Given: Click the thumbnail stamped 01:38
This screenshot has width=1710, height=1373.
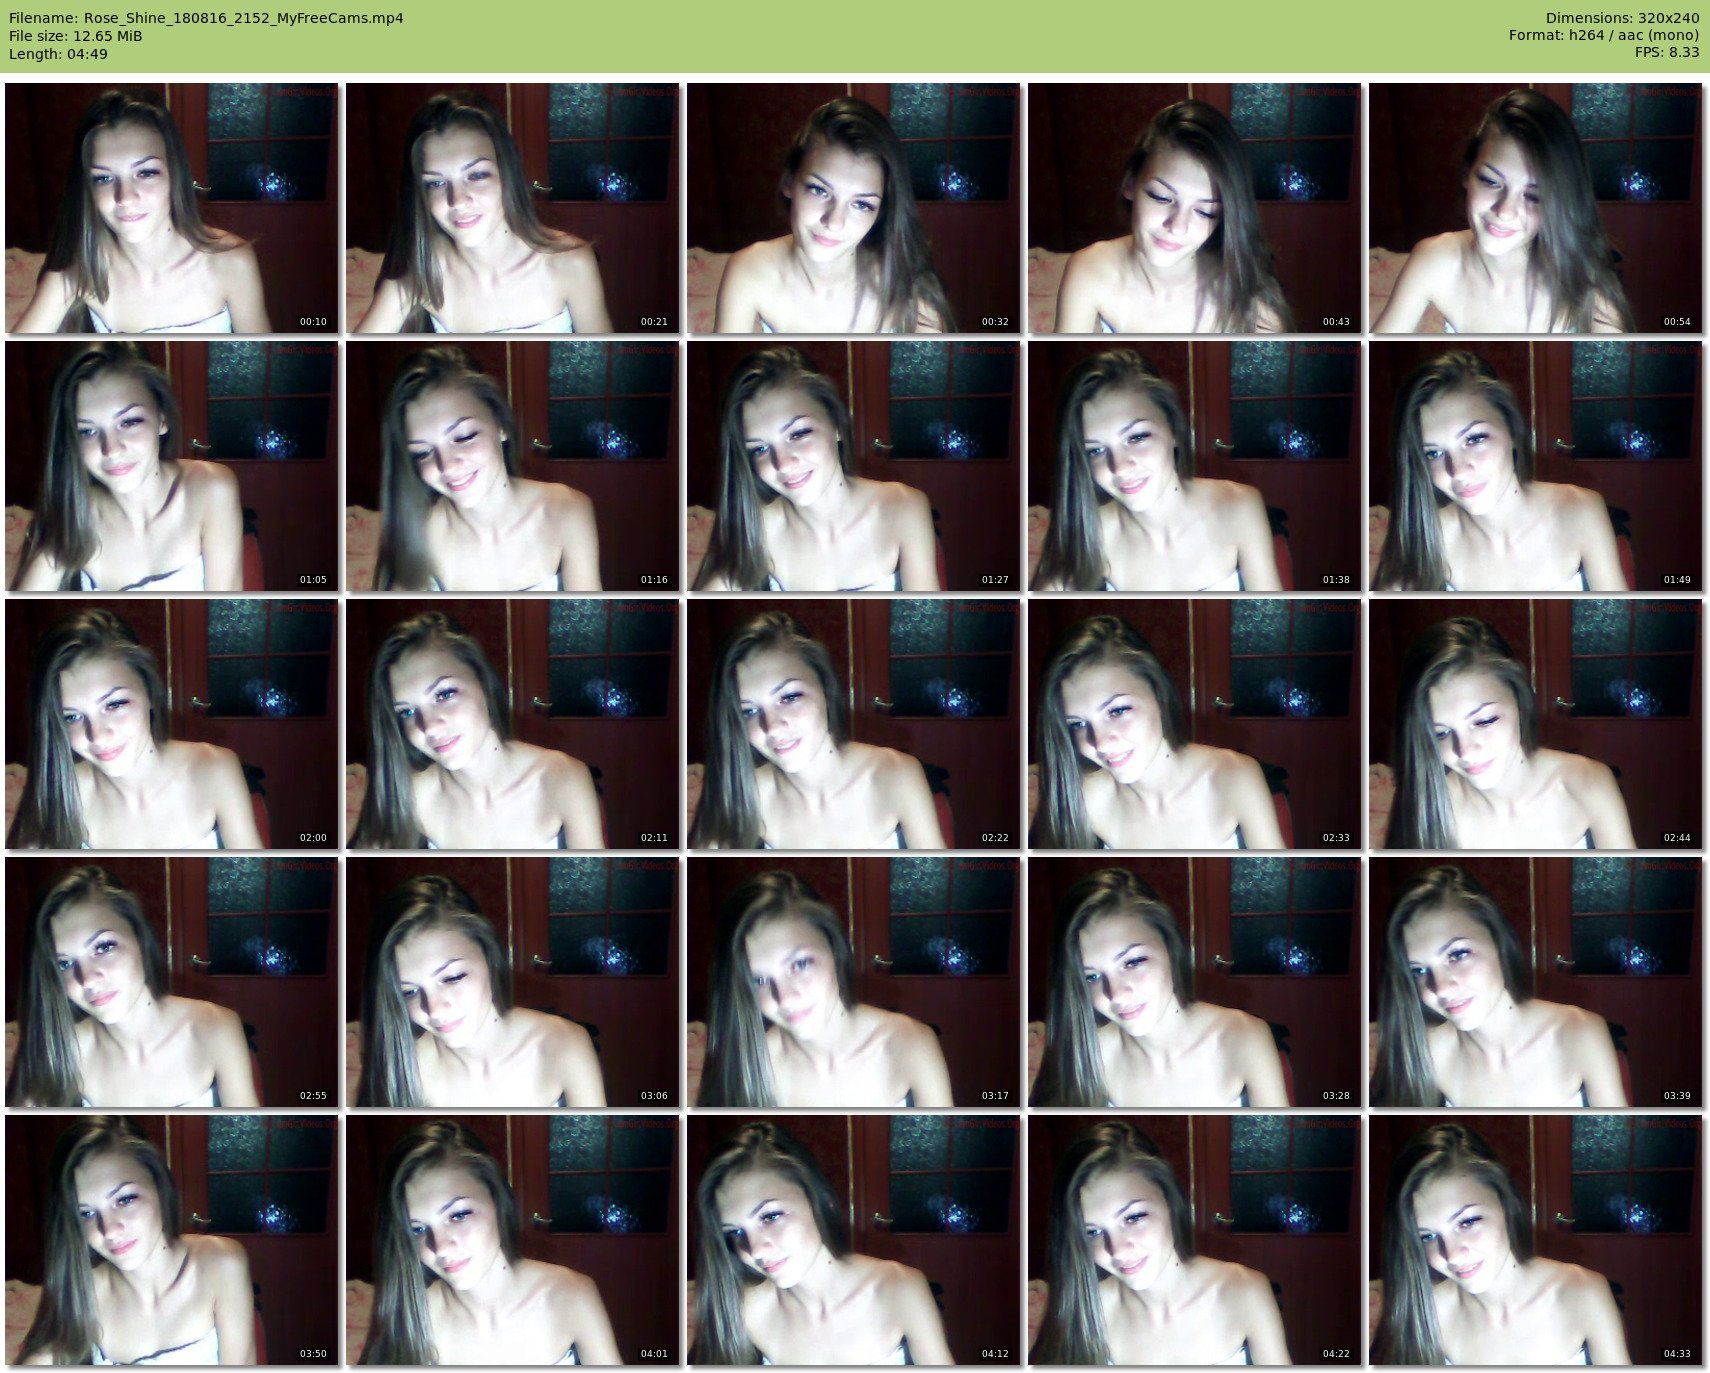Looking at the screenshot, I should click(x=1195, y=466).
